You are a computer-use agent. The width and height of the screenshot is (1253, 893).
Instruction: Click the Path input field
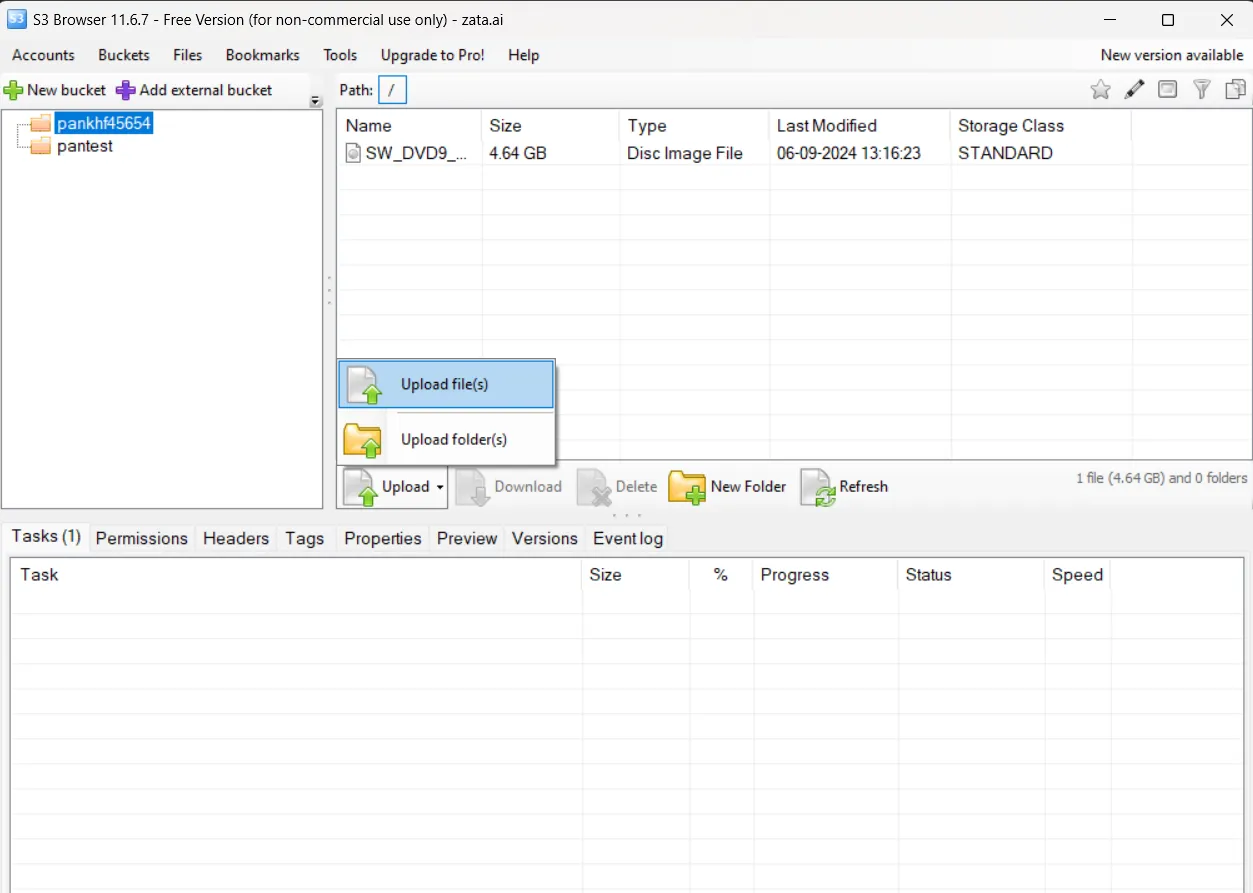point(392,90)
